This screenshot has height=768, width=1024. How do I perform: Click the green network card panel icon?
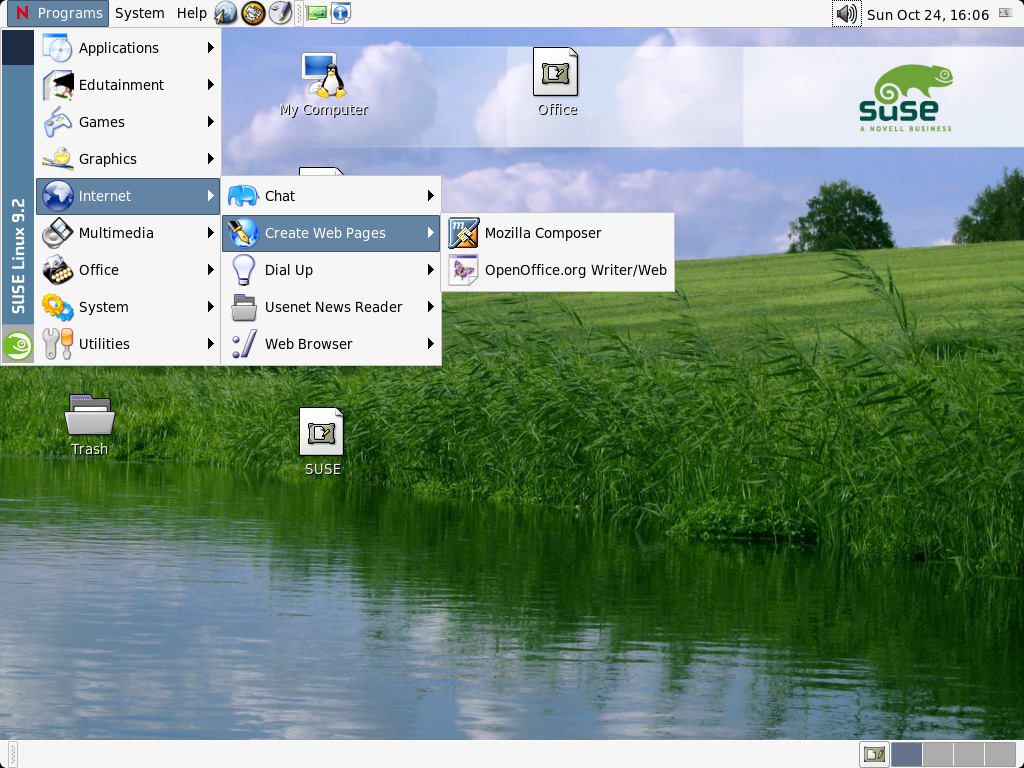pyautogui.click(x=316, y=13)
